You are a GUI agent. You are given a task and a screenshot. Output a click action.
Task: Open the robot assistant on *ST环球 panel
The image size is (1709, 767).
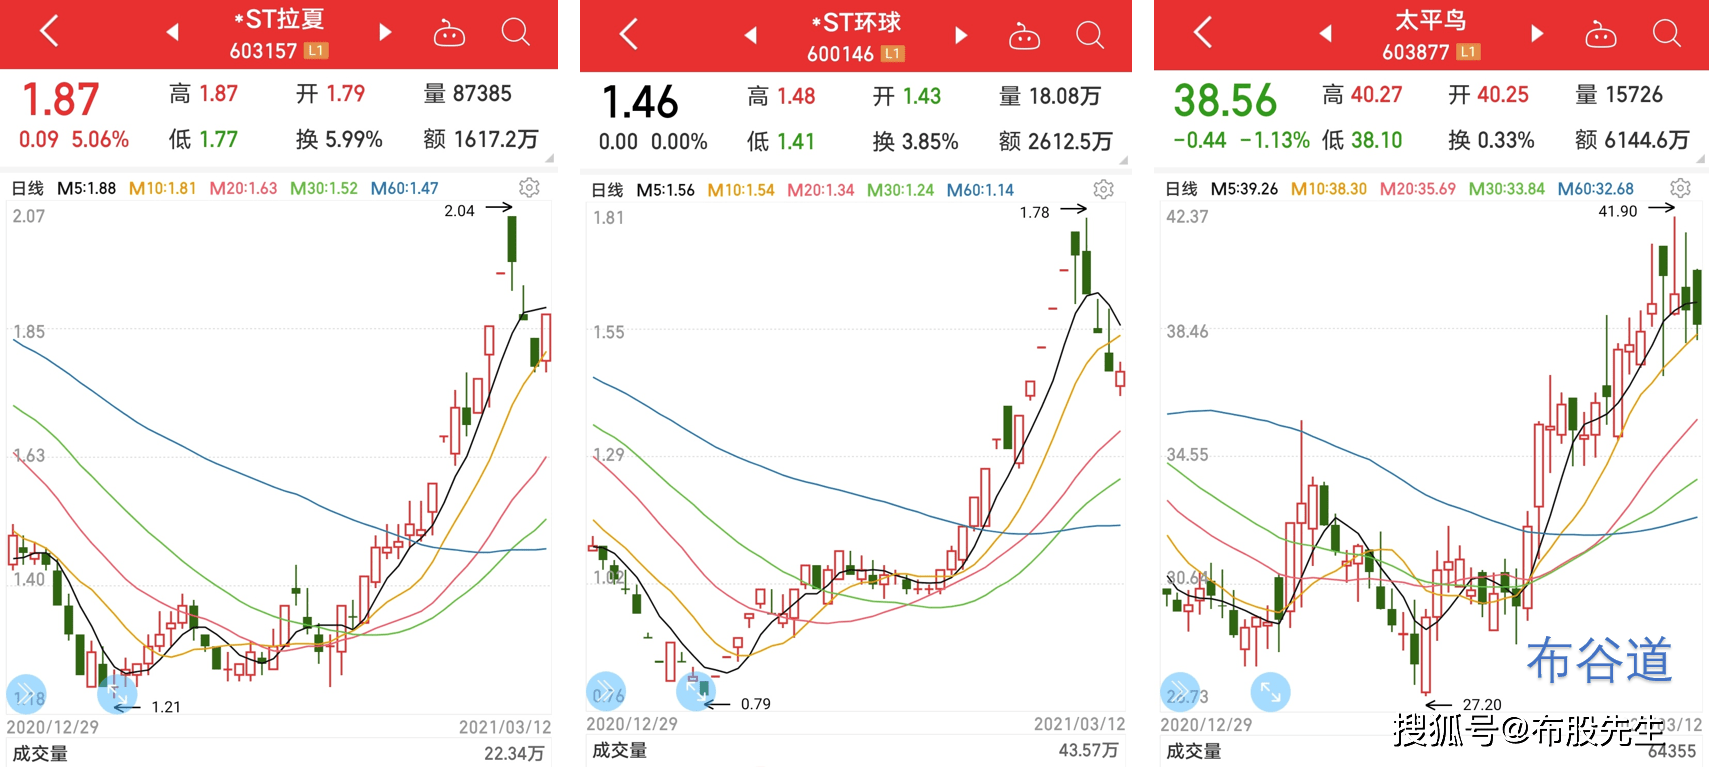pyautogui.click(x=1024, y=37)
